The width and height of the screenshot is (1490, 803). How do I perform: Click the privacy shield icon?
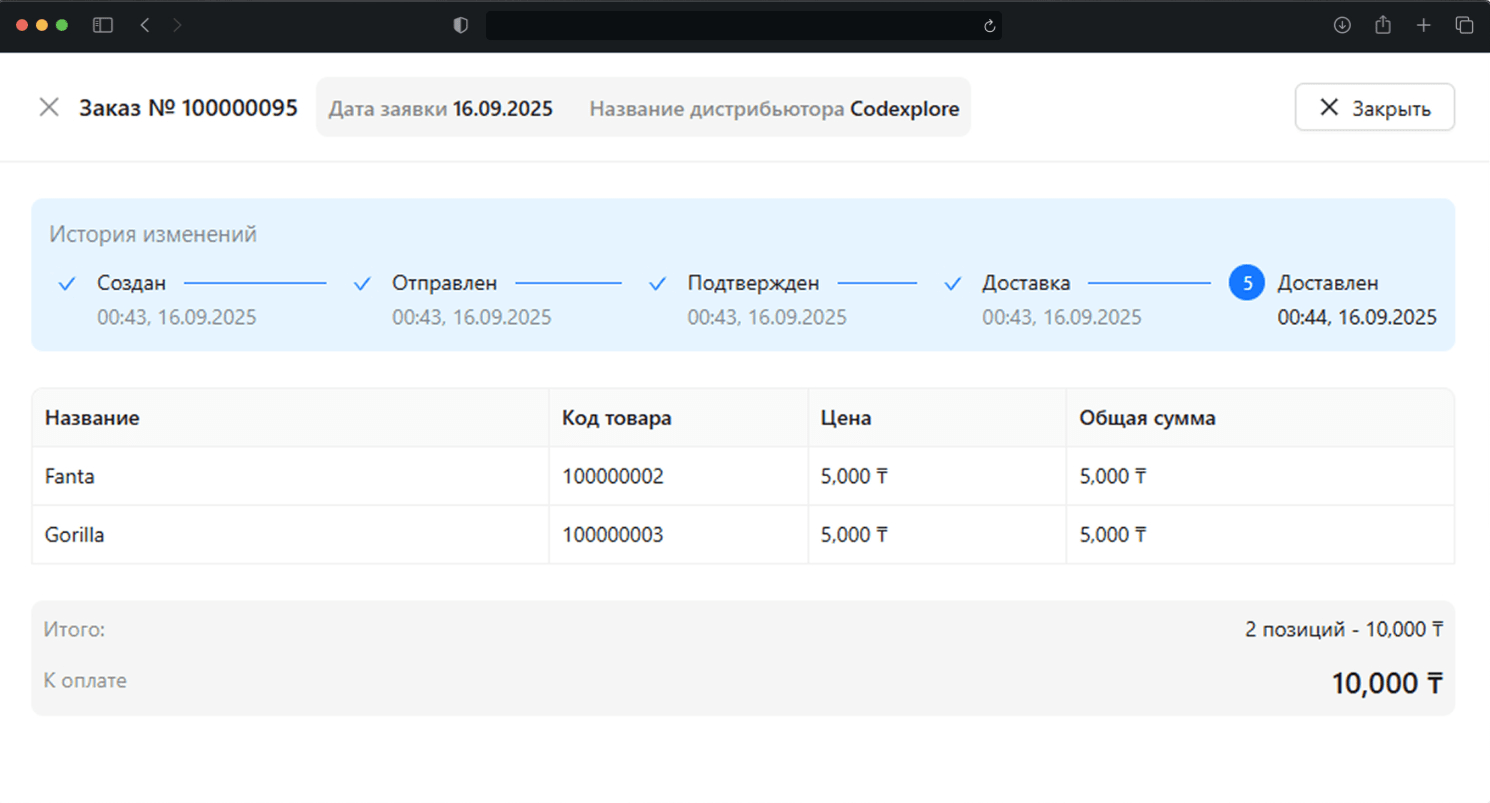[x=461, y=26]
